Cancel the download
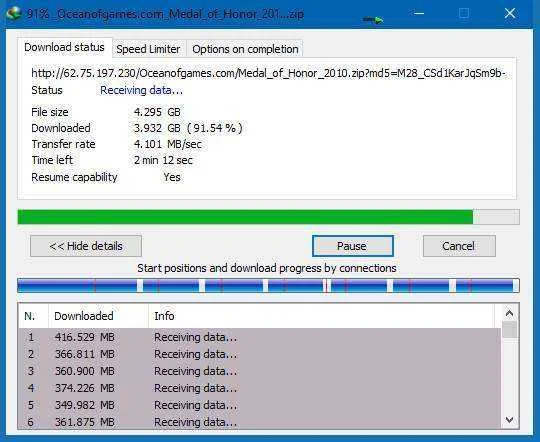 [459, 246]
